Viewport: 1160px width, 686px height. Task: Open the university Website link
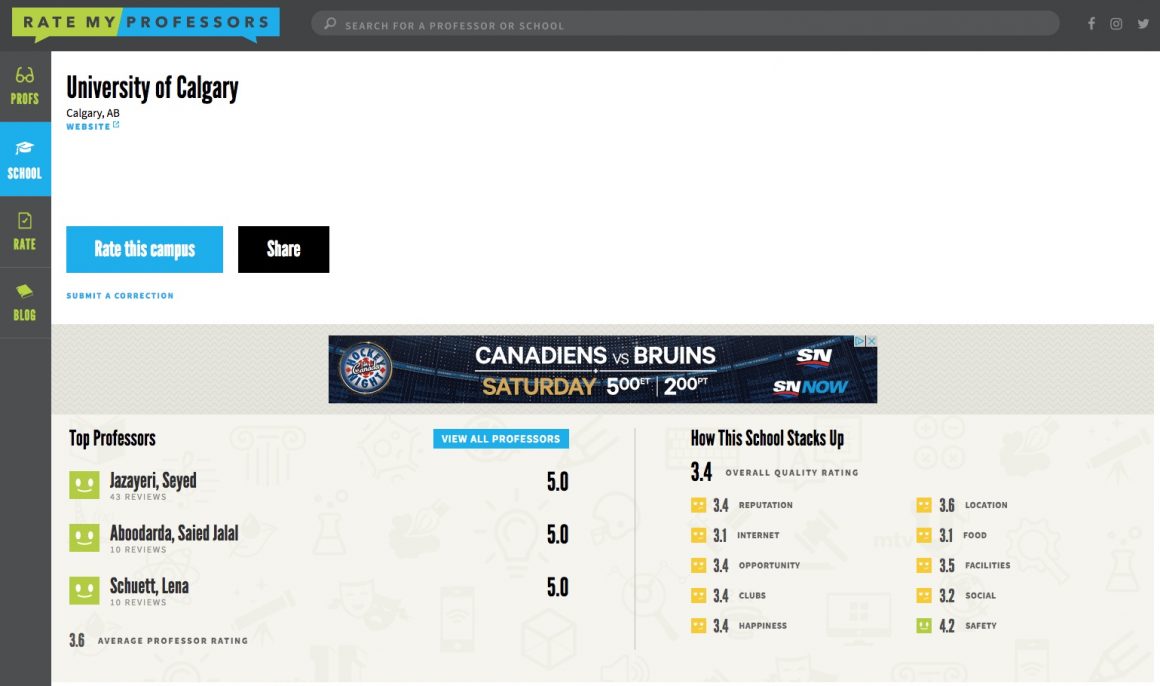(89, 127)
